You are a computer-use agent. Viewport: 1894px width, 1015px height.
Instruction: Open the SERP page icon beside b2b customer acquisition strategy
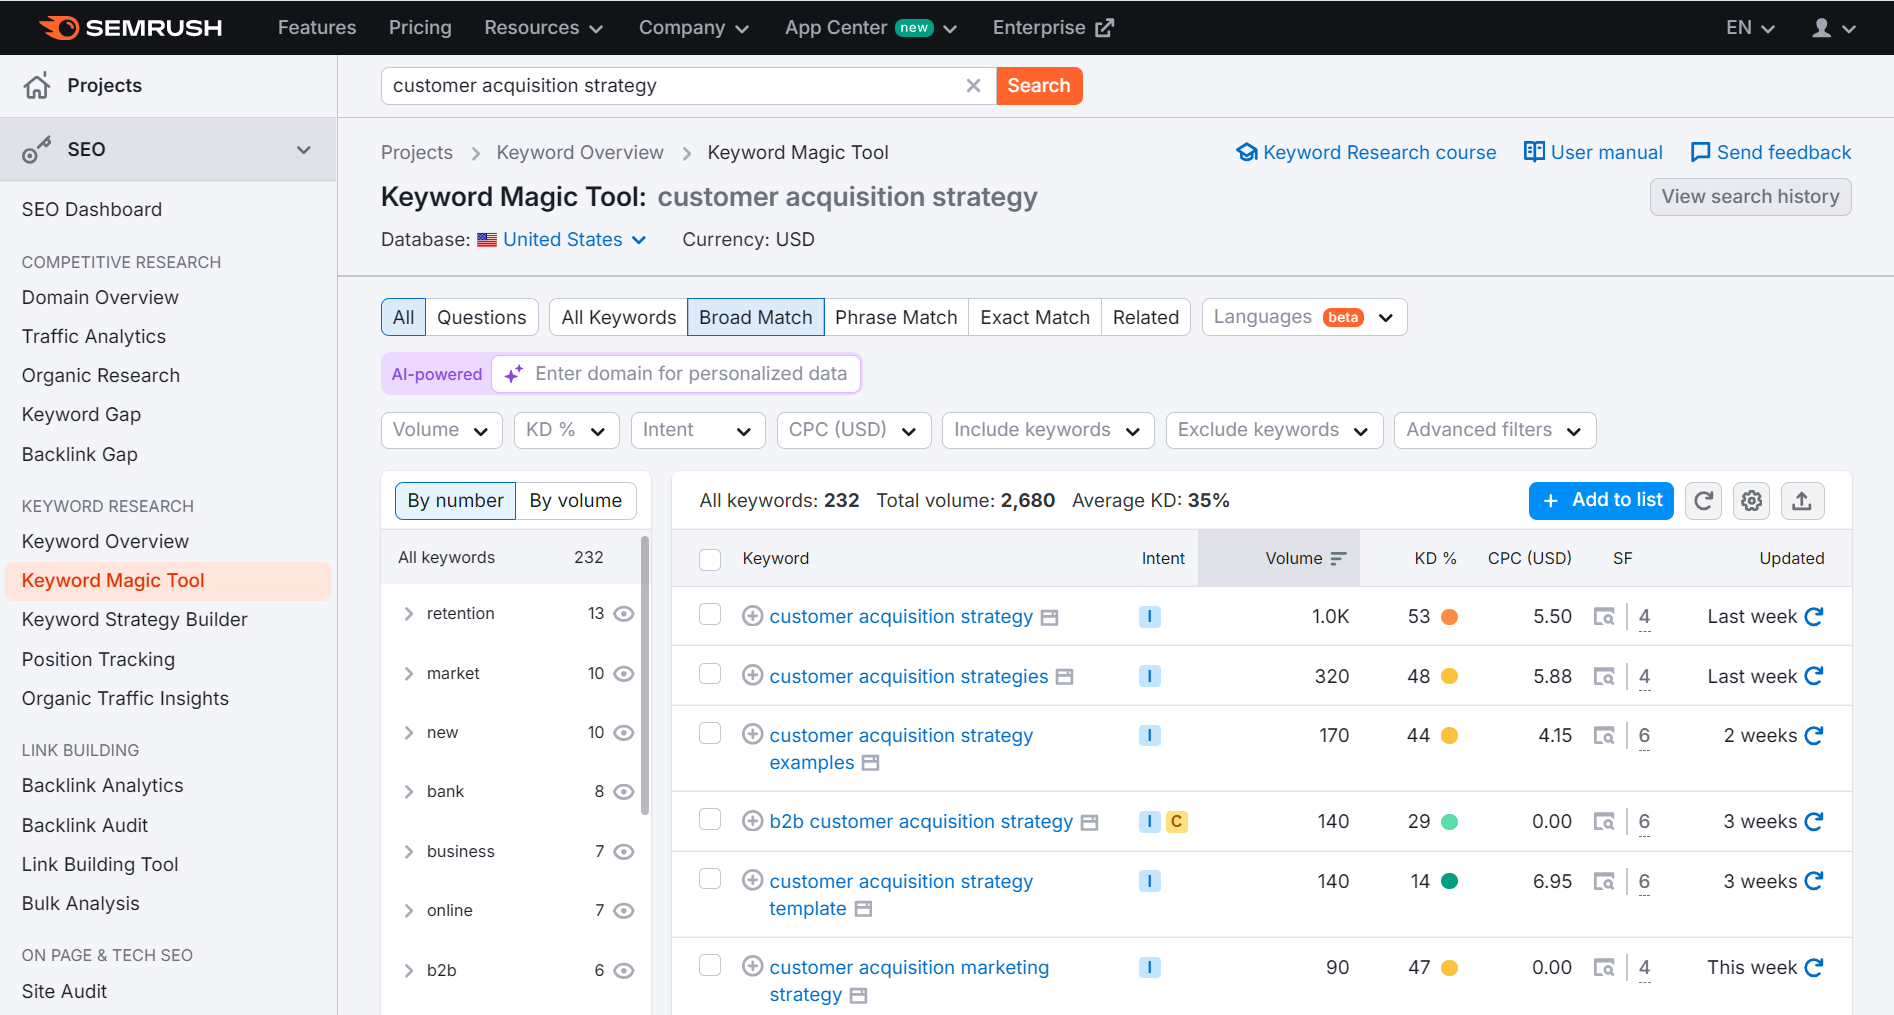pos(1090,823)
